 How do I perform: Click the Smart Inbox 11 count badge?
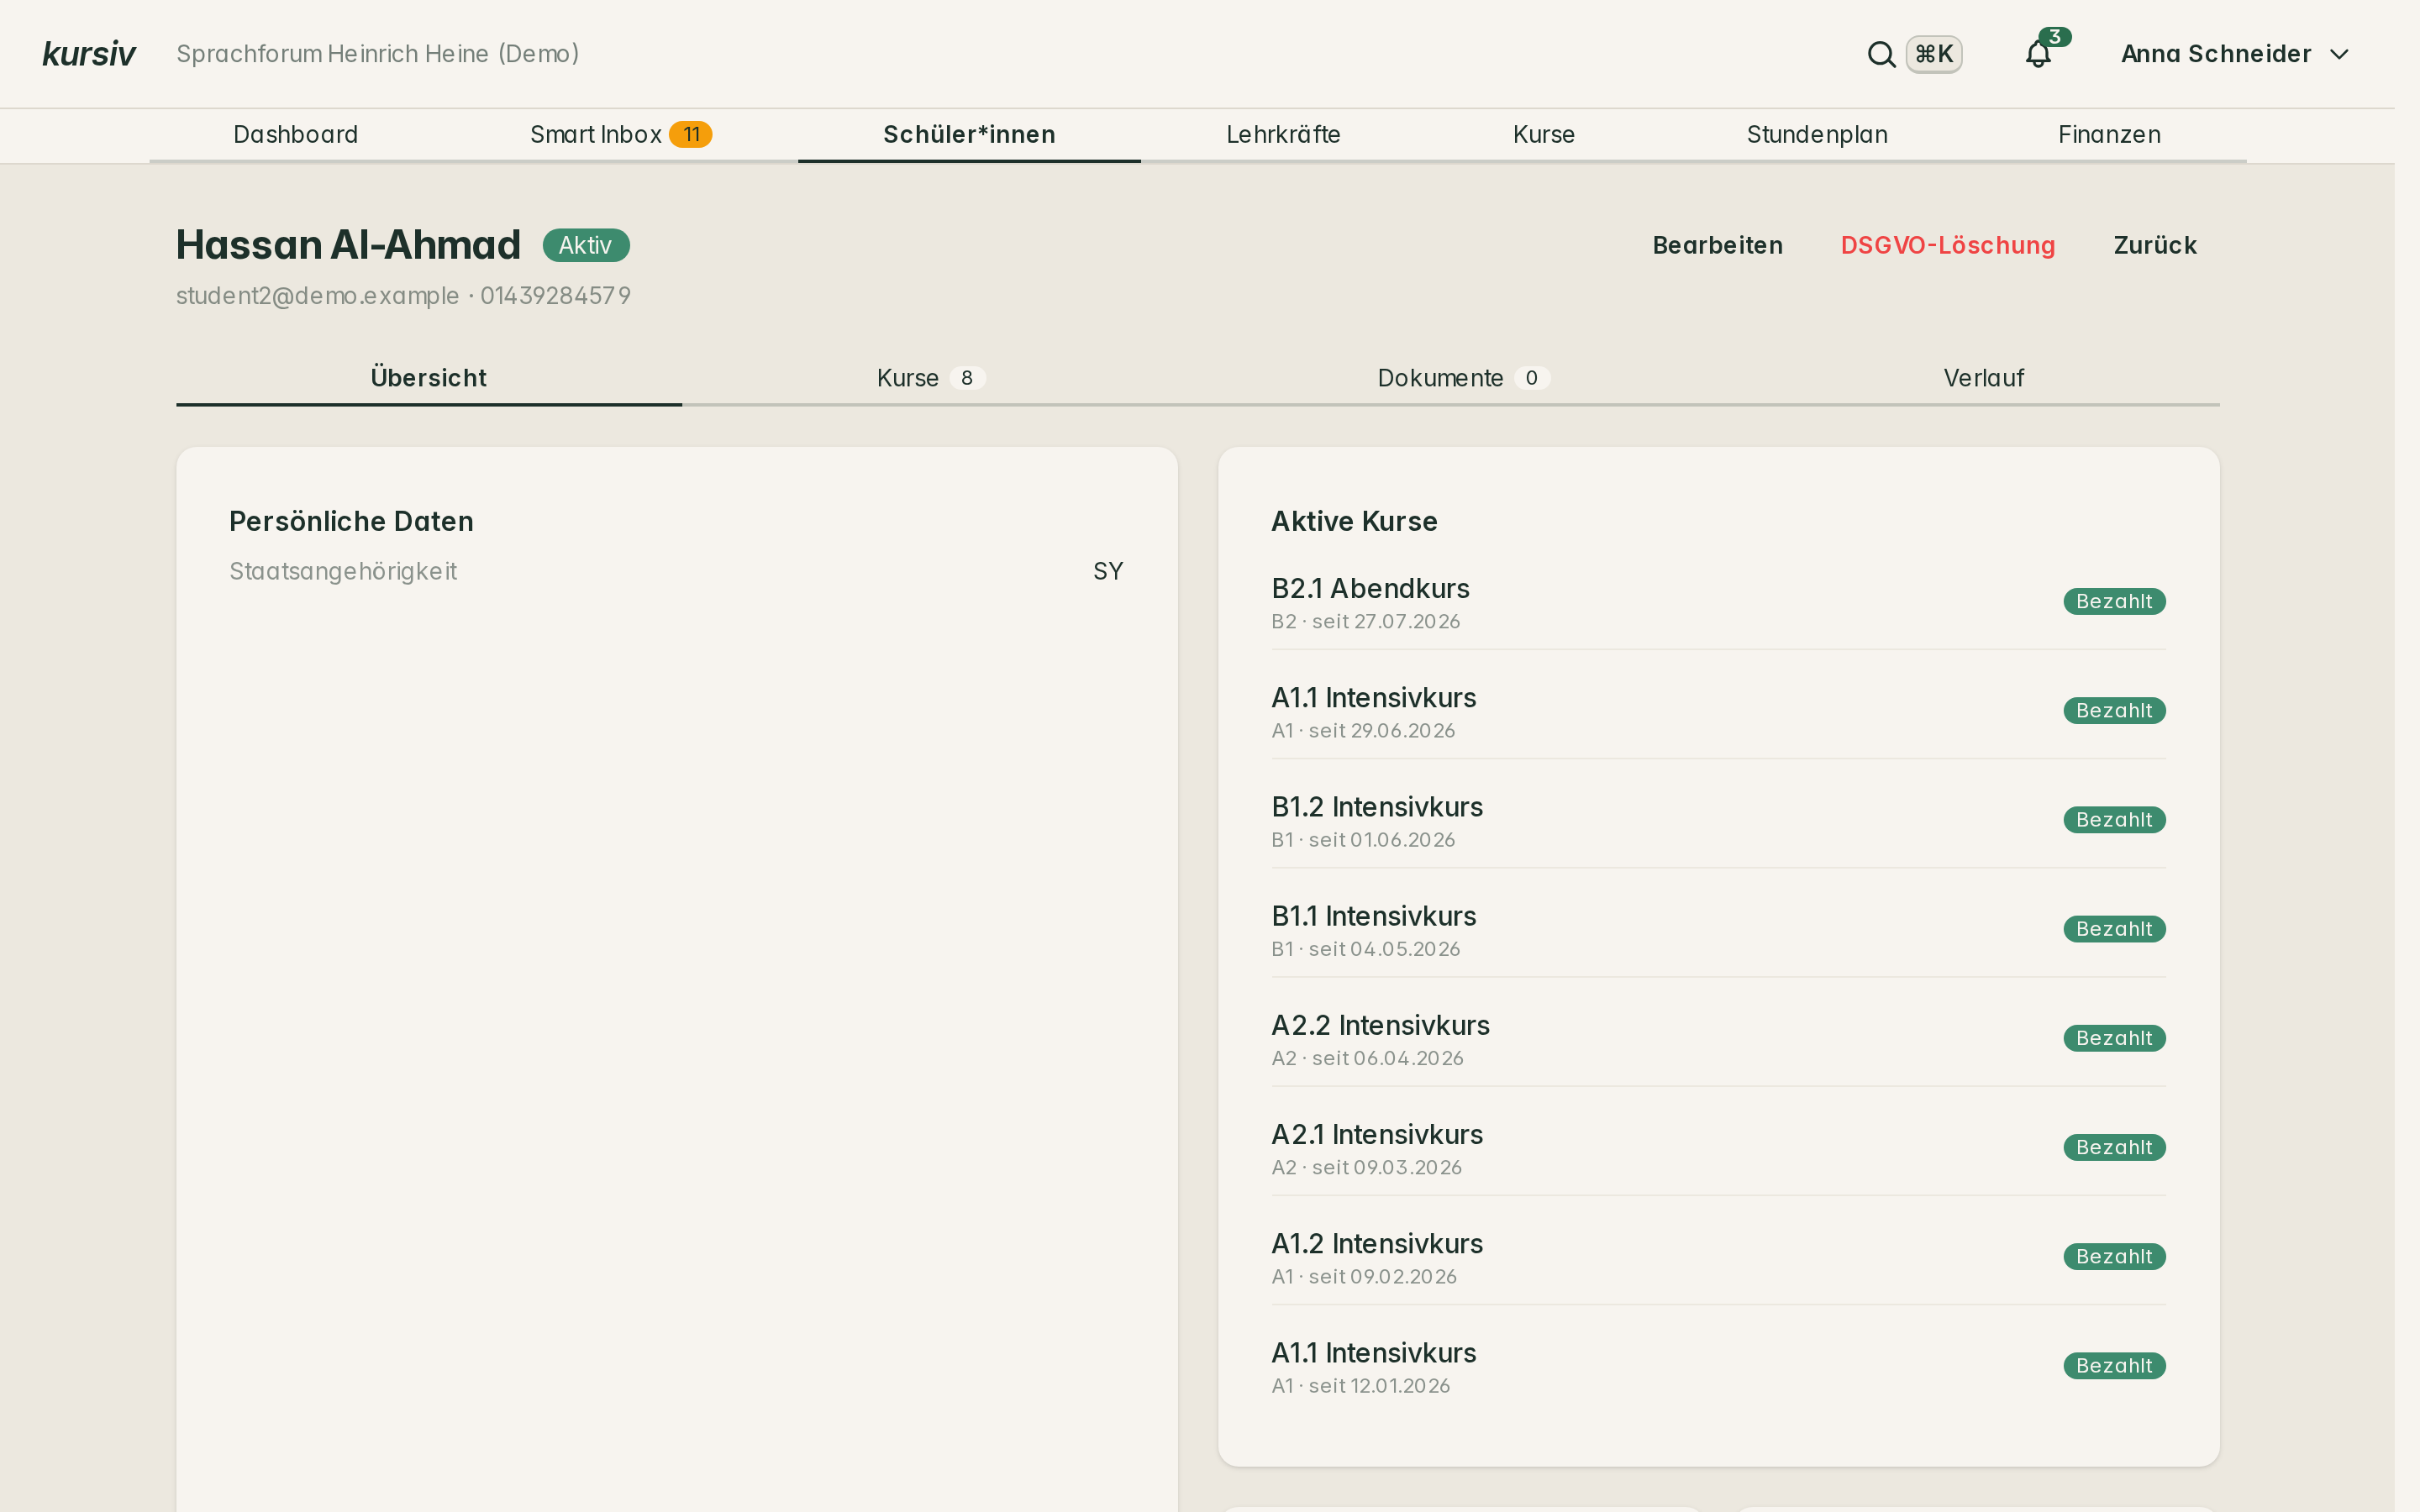pos(690,135)
